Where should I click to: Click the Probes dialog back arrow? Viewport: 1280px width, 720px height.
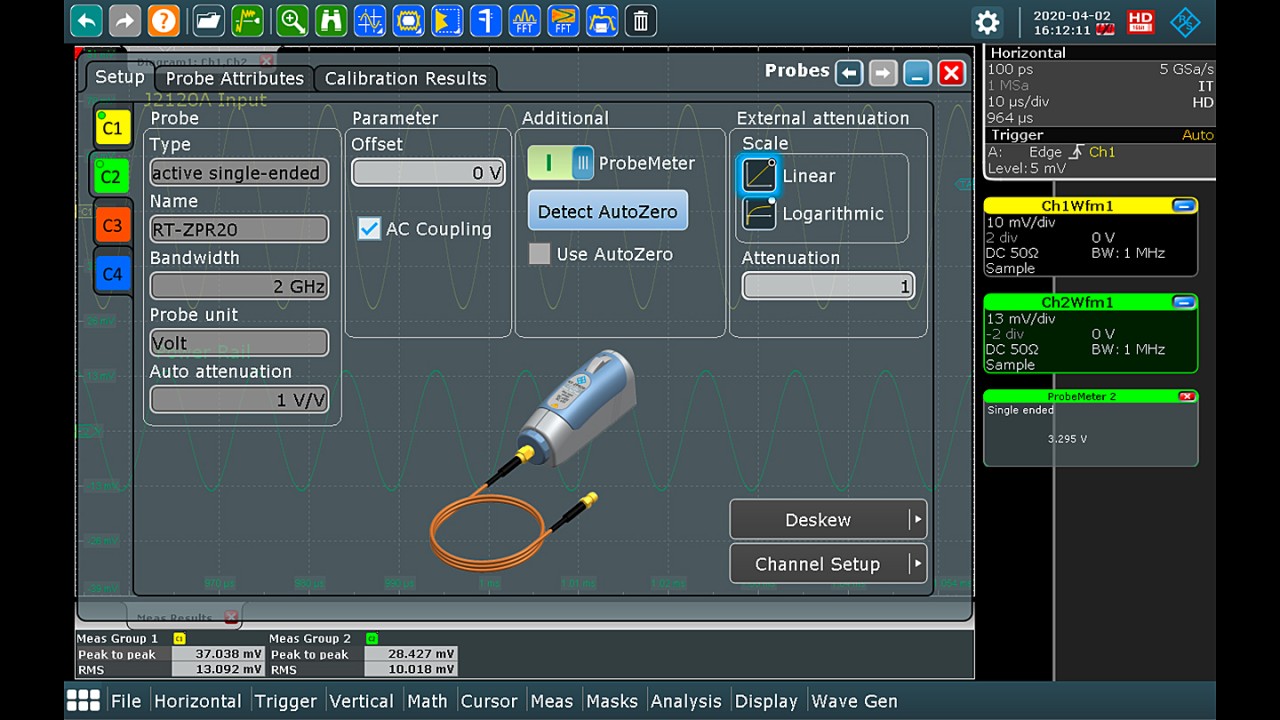[849, 72]
